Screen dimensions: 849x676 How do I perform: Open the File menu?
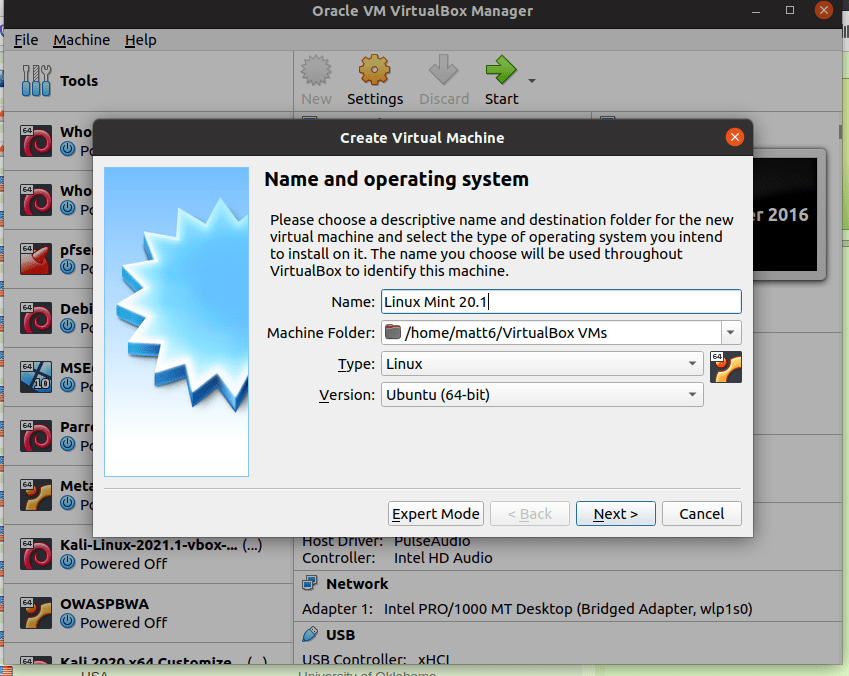click(26, 40)
